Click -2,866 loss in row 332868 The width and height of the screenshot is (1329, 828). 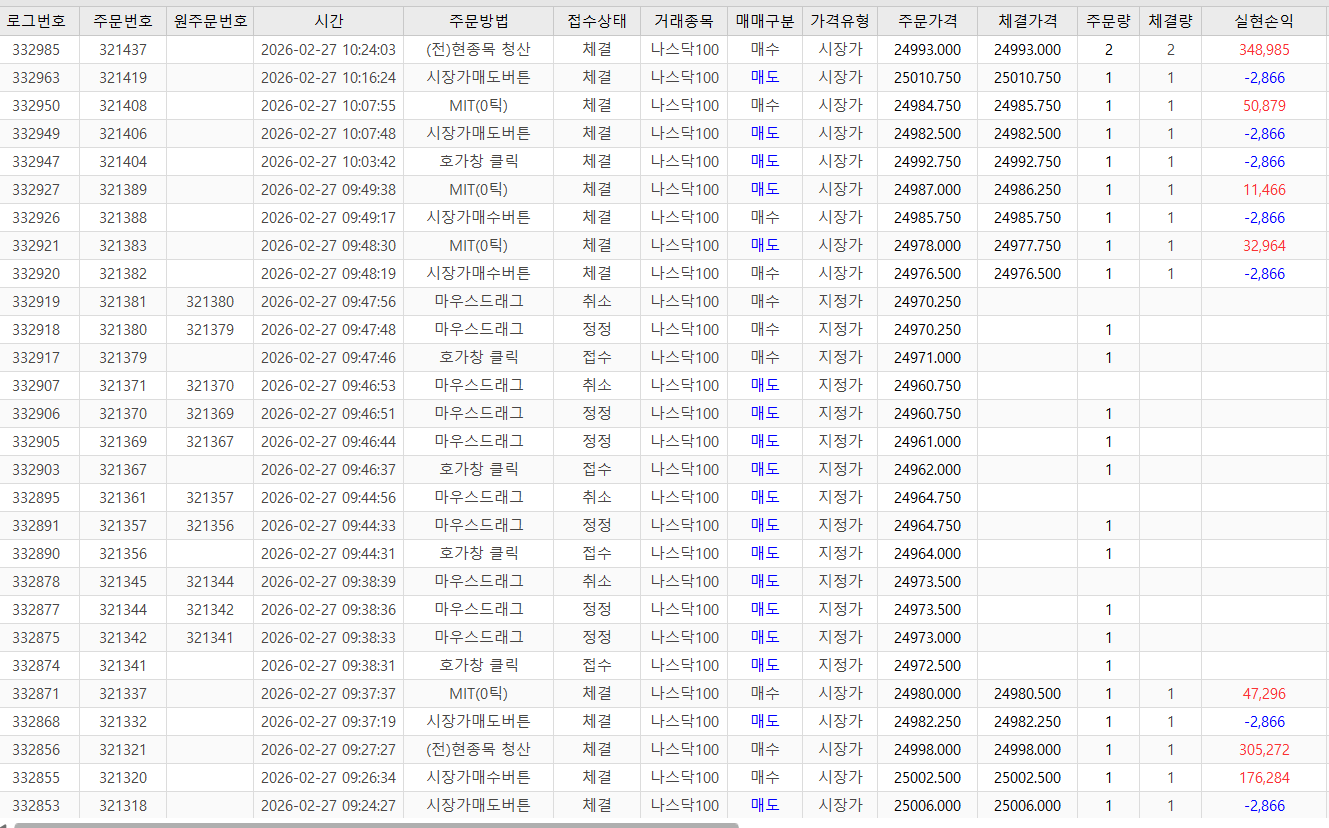coord(1264,721)
